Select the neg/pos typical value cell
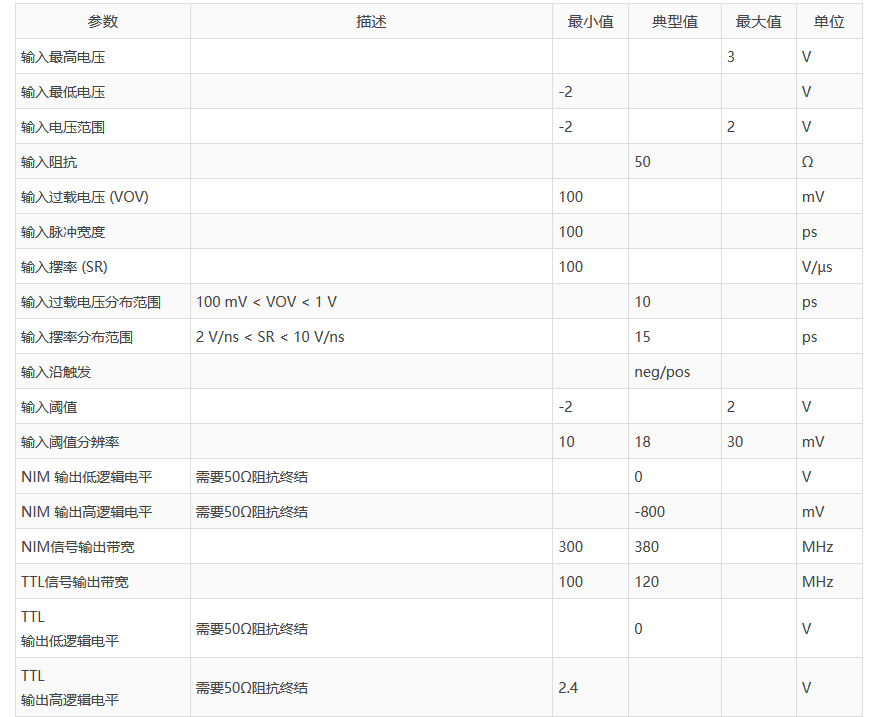Image resolution: width=875 pixels, height=717 pixels. click(x=662, y=372)
